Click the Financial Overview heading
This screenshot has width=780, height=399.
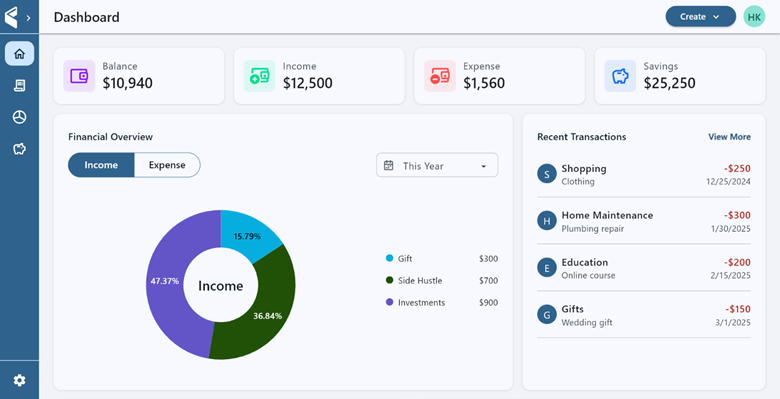[110, 137]
